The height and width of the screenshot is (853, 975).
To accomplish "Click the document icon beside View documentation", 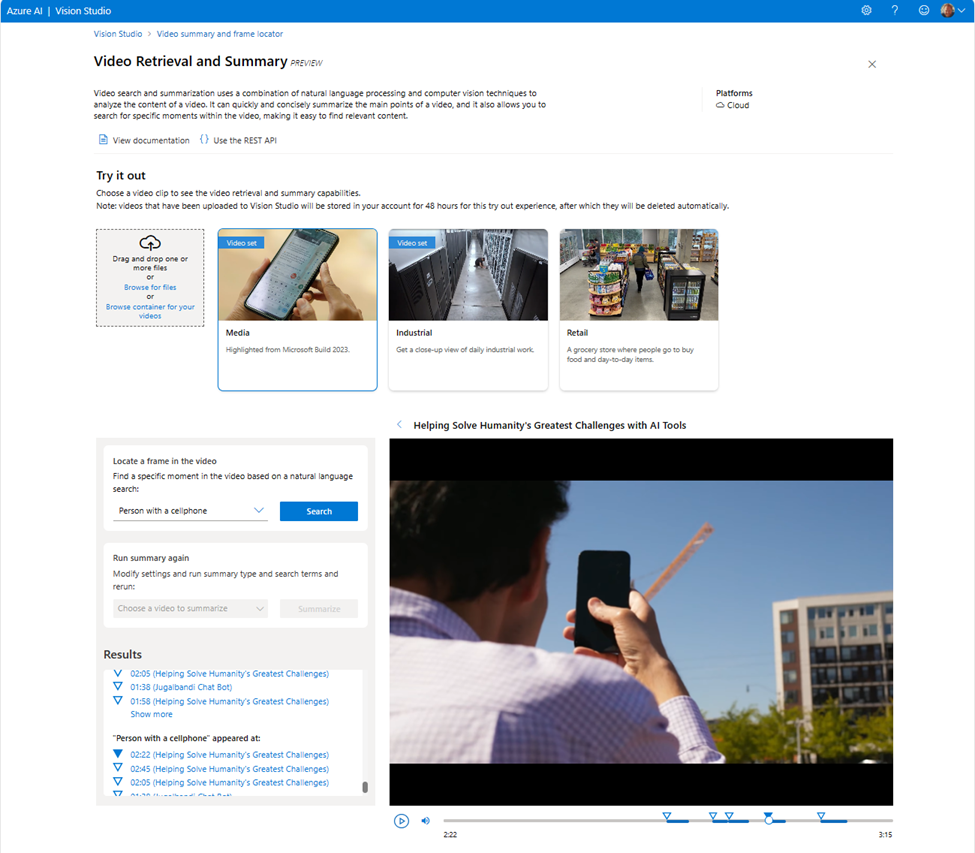I will [103, 140].
